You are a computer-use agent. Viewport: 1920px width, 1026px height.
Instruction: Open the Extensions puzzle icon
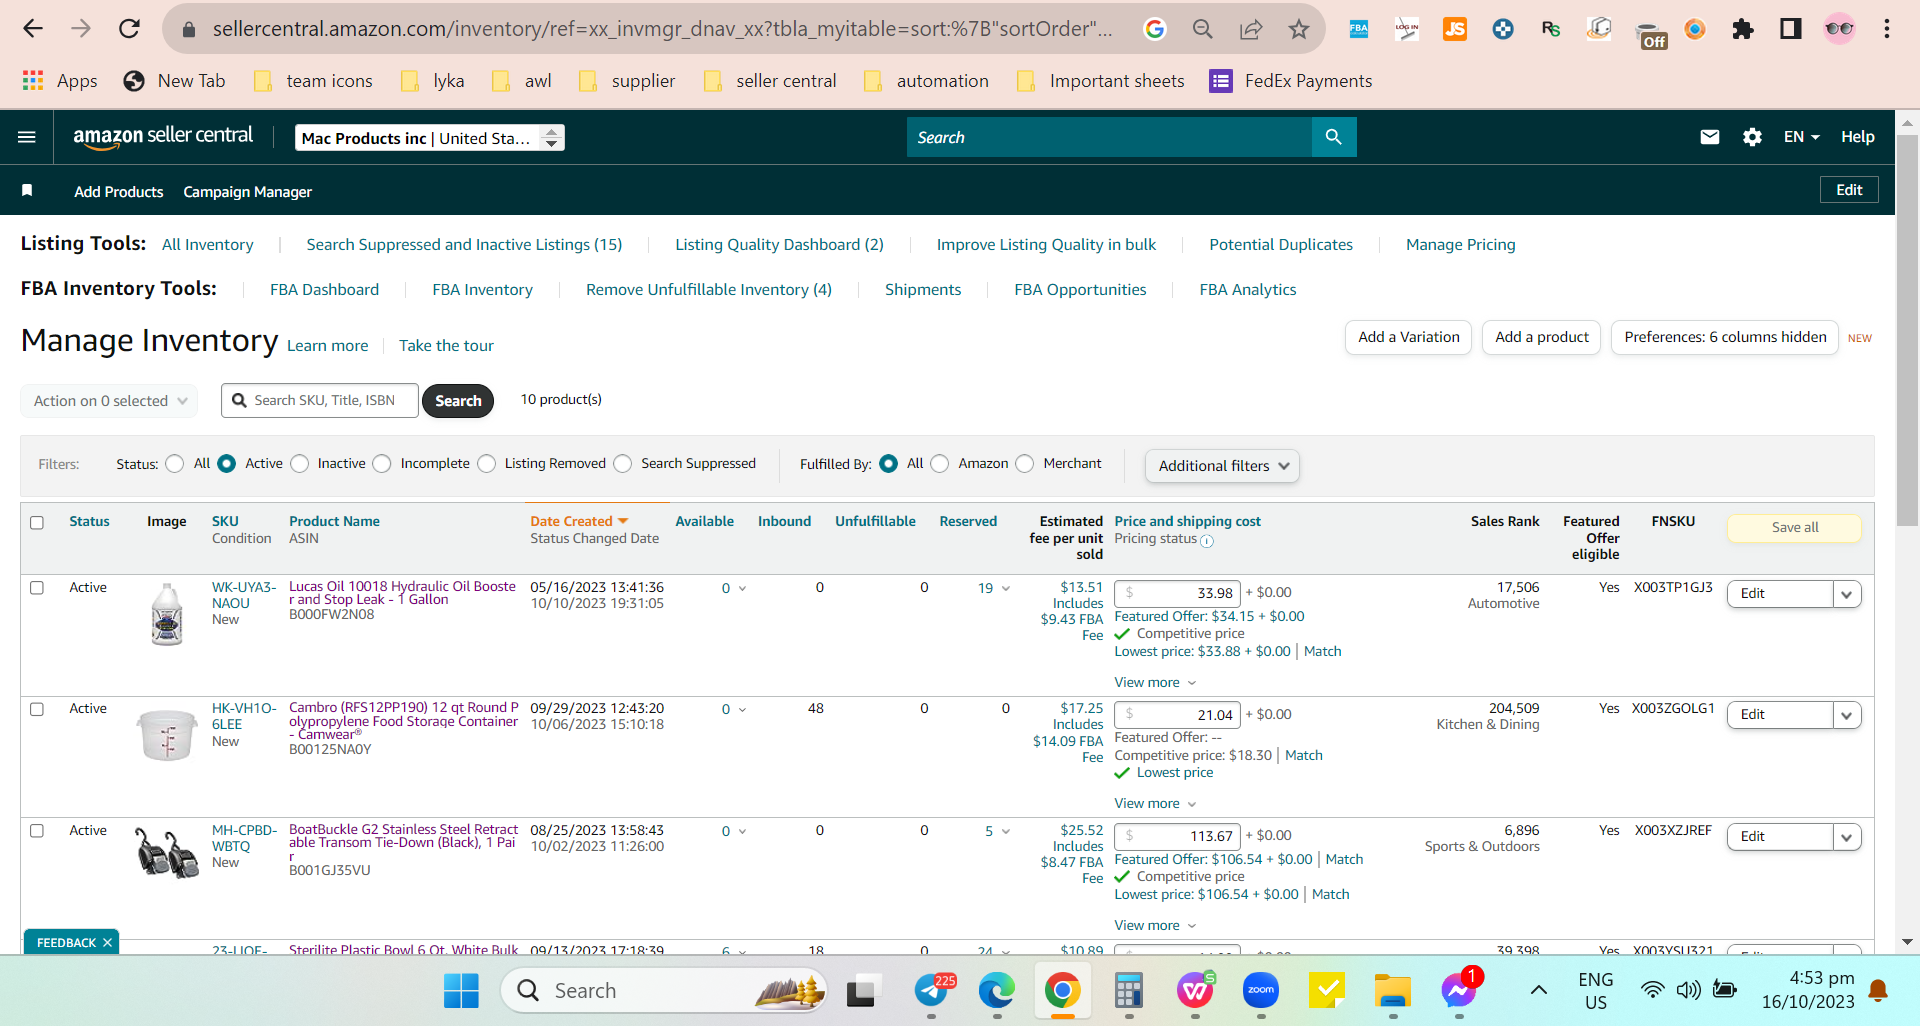[1743, 29]
